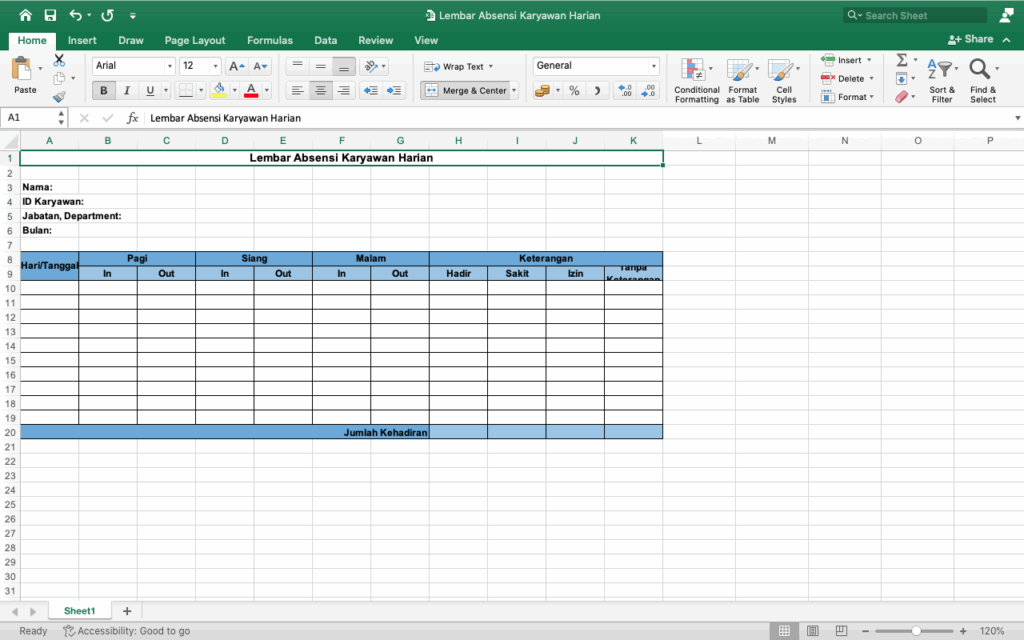Open the Arial font name dropdown
This screenshot has width=1024, height=640.
point(170,66)
